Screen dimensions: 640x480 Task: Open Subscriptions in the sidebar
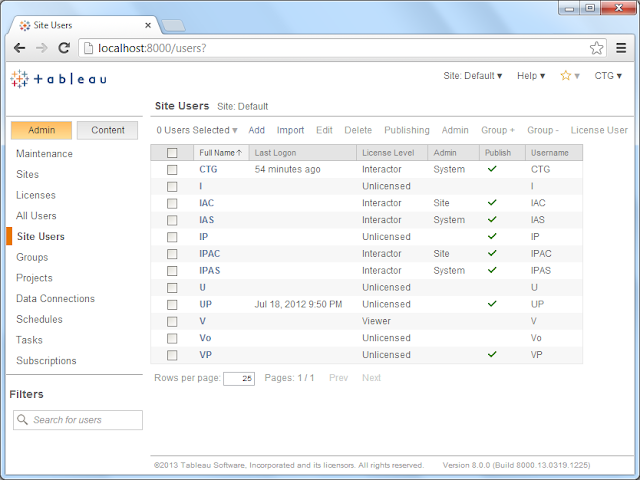(x=46, y=361)
